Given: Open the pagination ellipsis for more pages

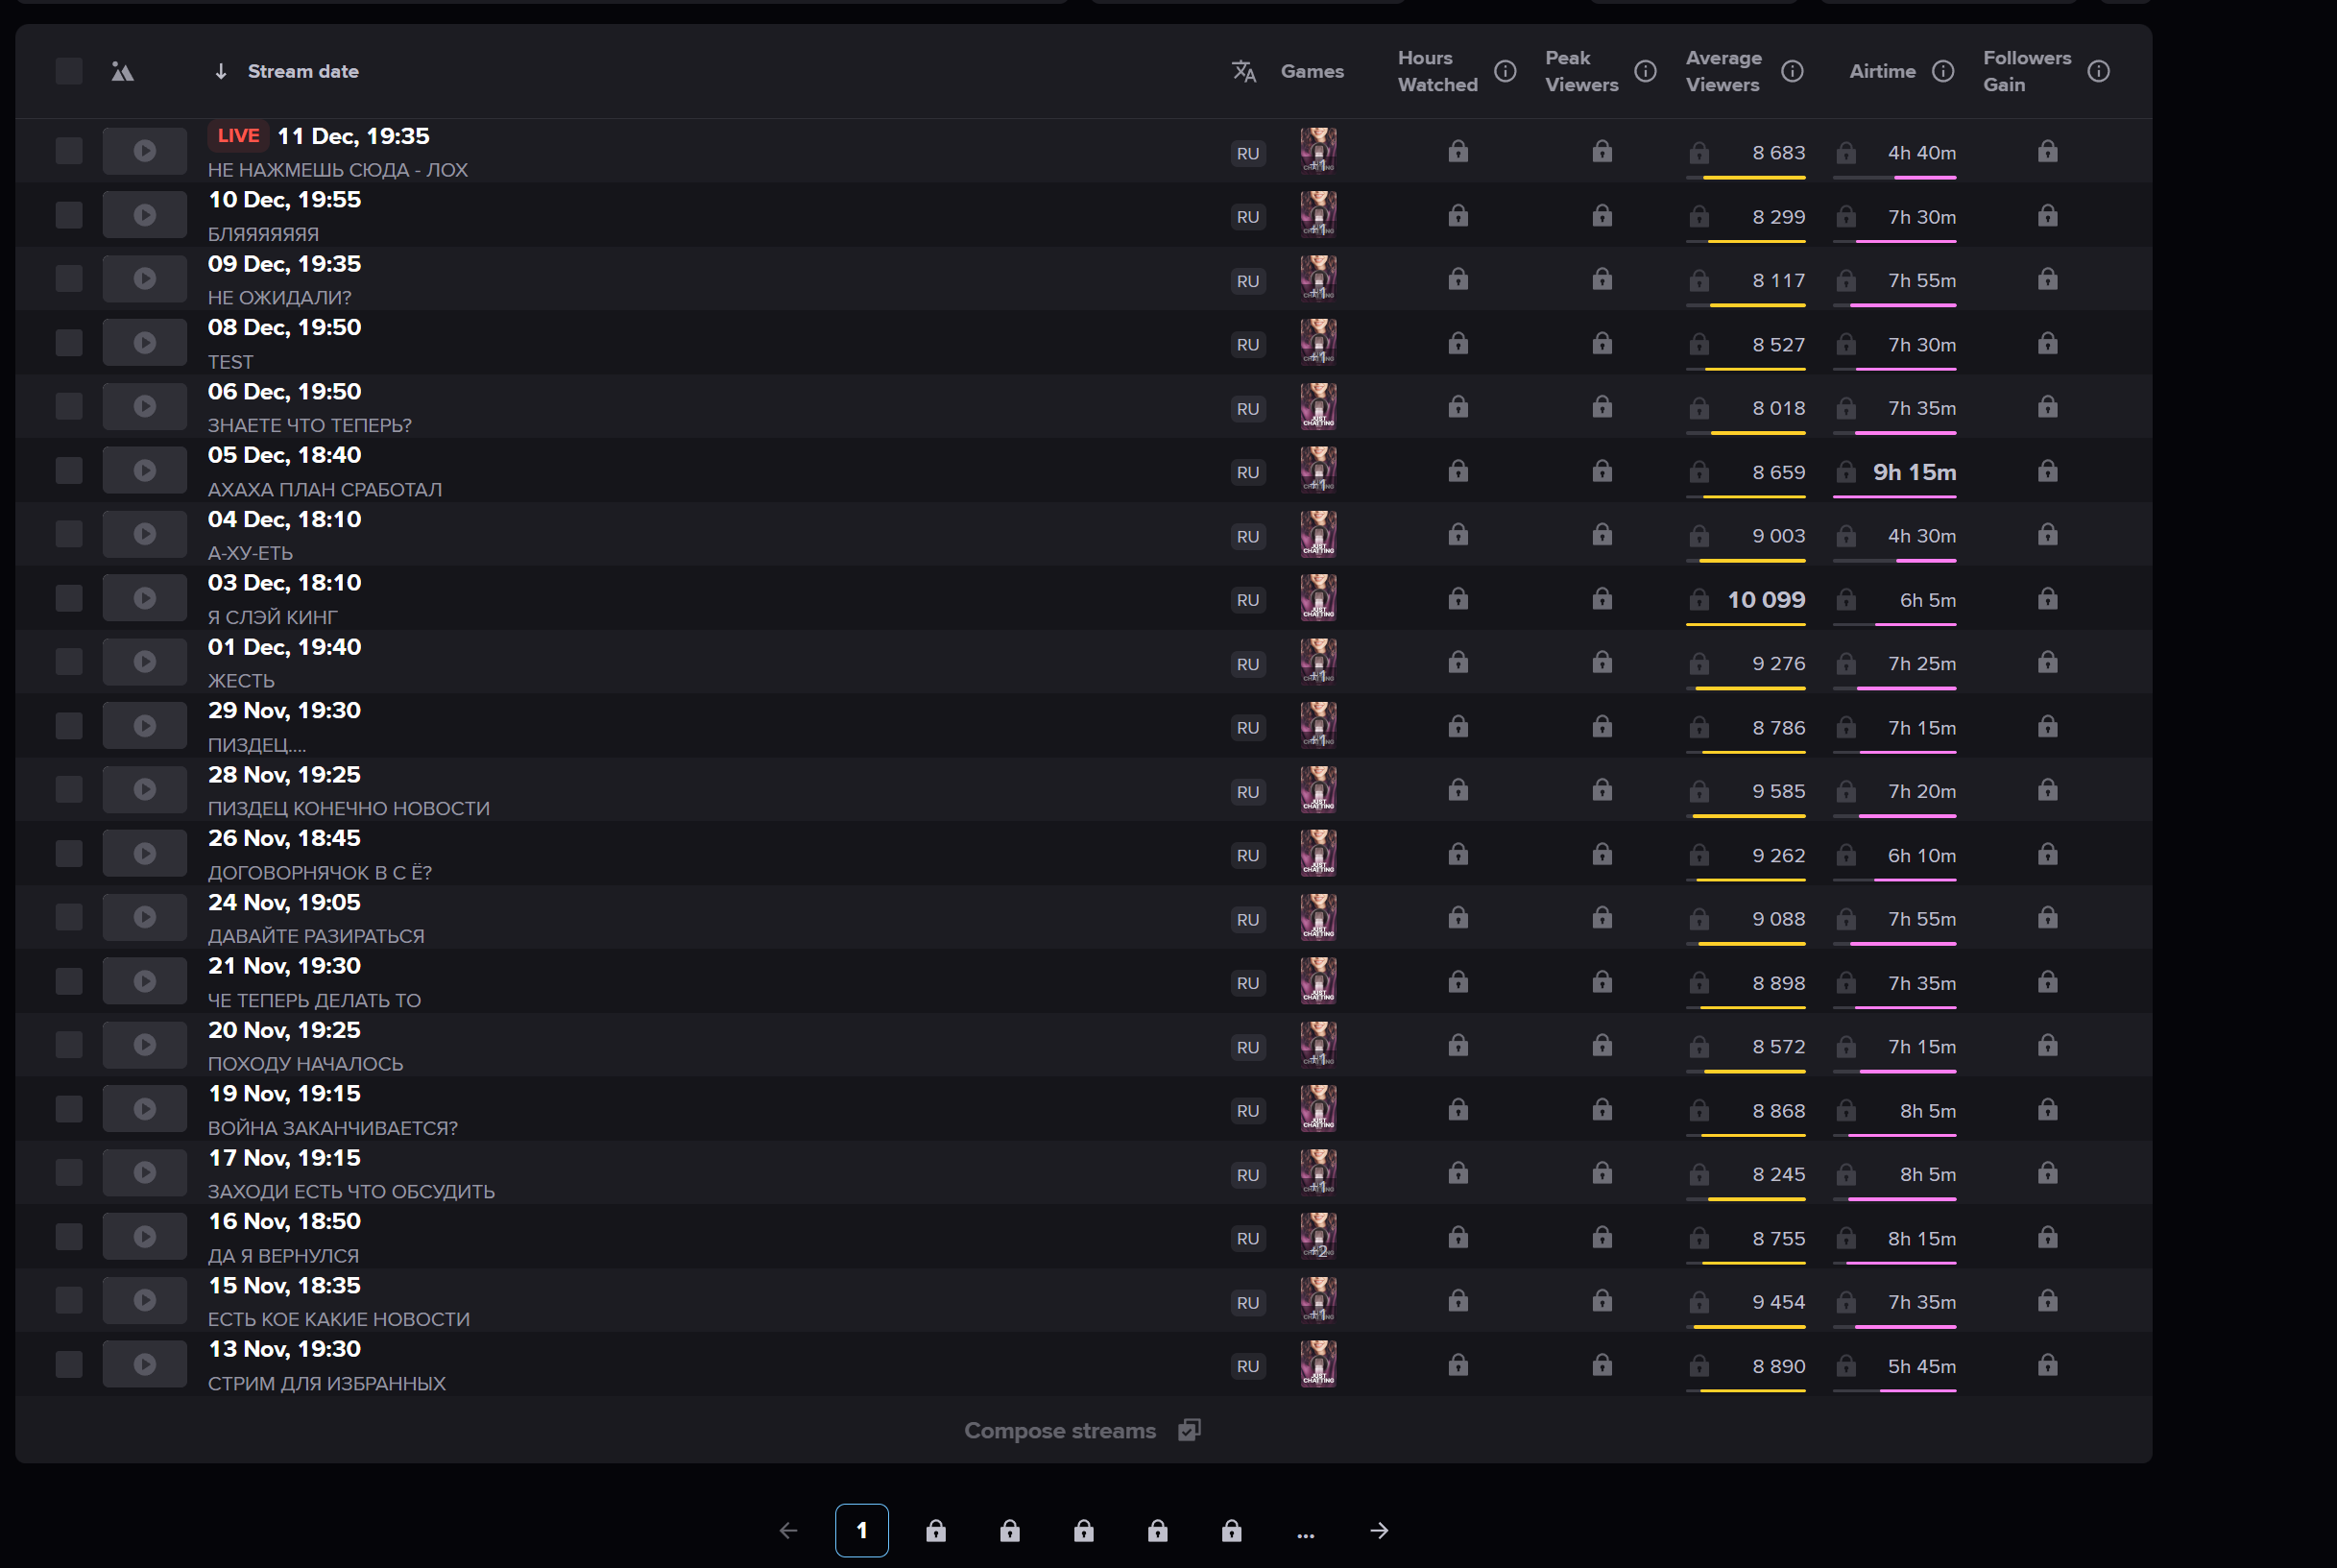Looking at the screenshot, I should tap(1305, 1531).
